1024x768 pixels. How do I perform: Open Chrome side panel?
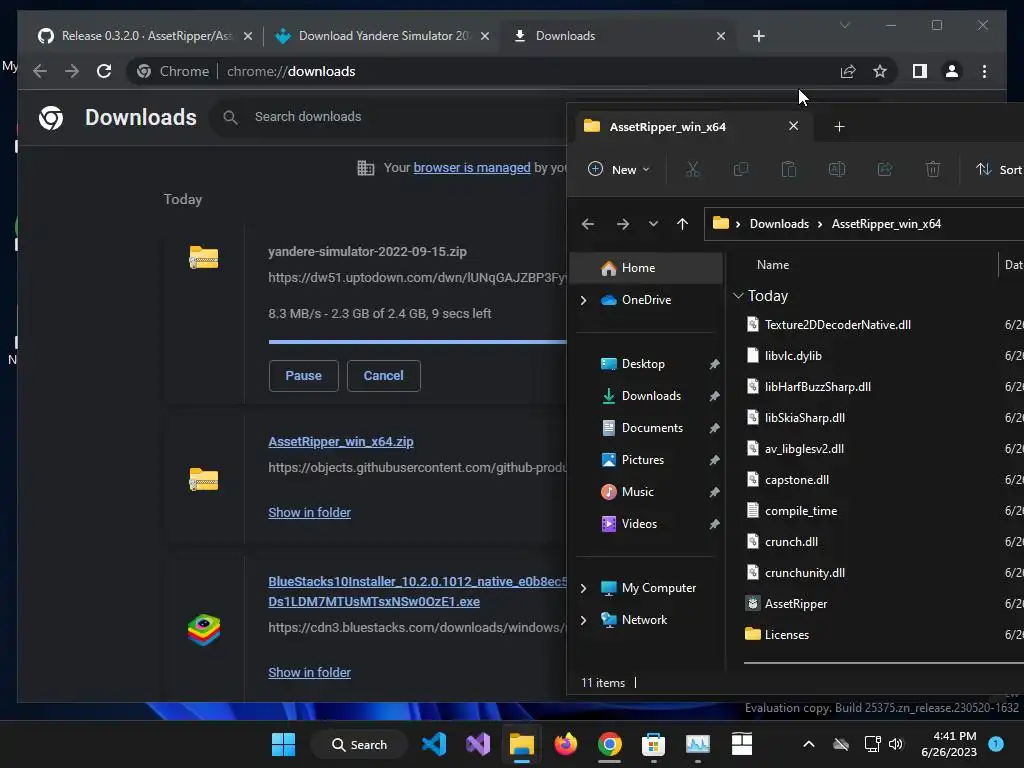tap(920, 71)
